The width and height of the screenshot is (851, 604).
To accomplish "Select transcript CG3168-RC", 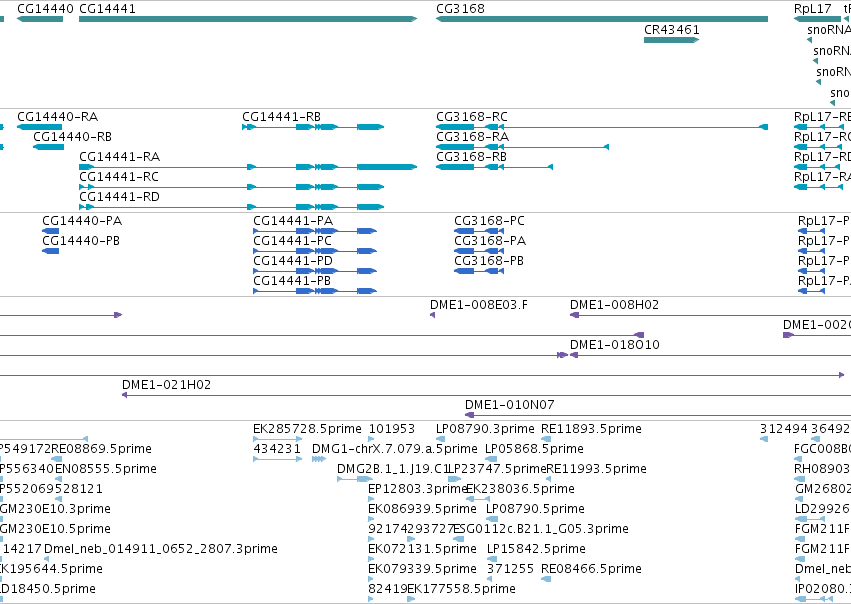I will 472,117.
